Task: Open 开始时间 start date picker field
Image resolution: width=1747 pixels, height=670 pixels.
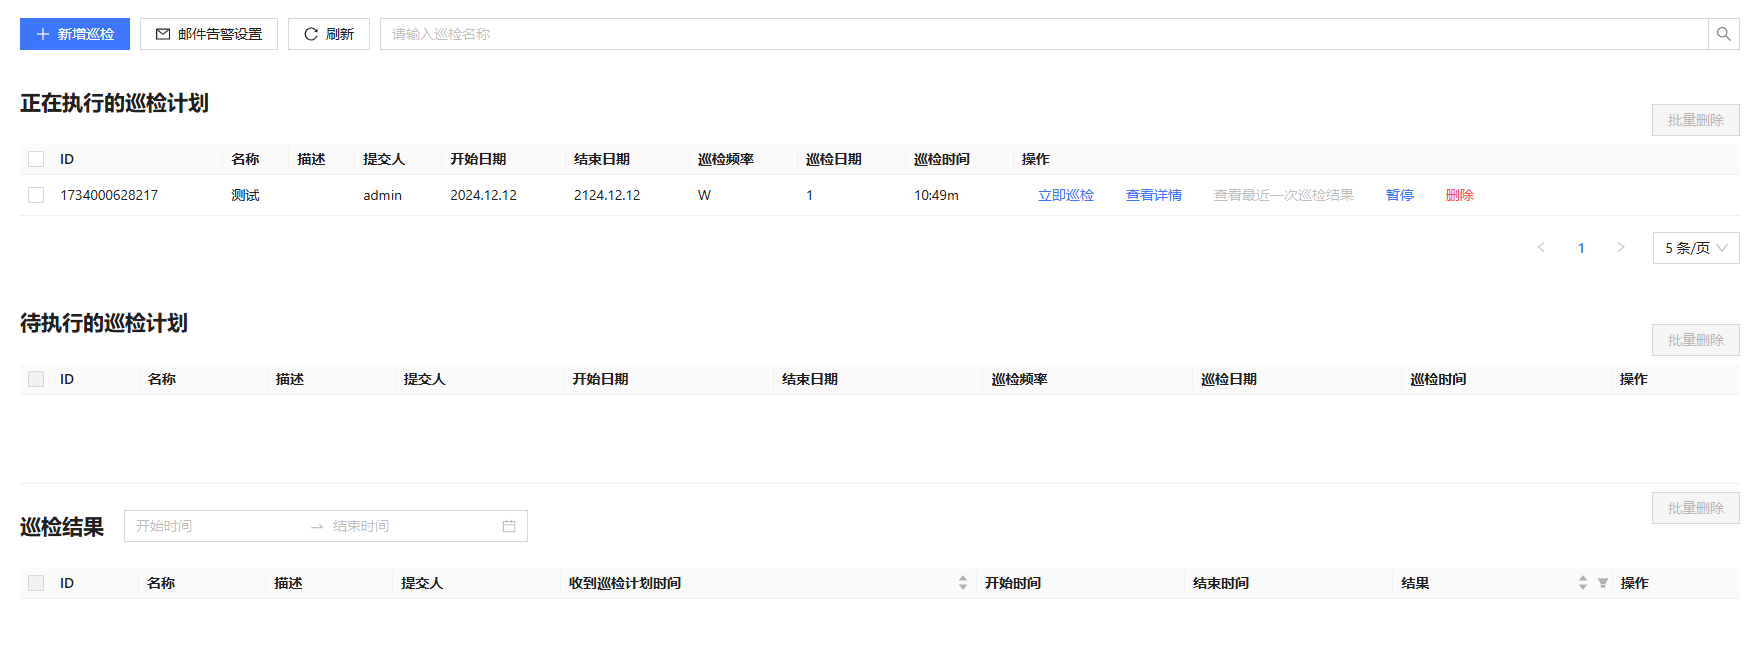Action: [215, 526]
